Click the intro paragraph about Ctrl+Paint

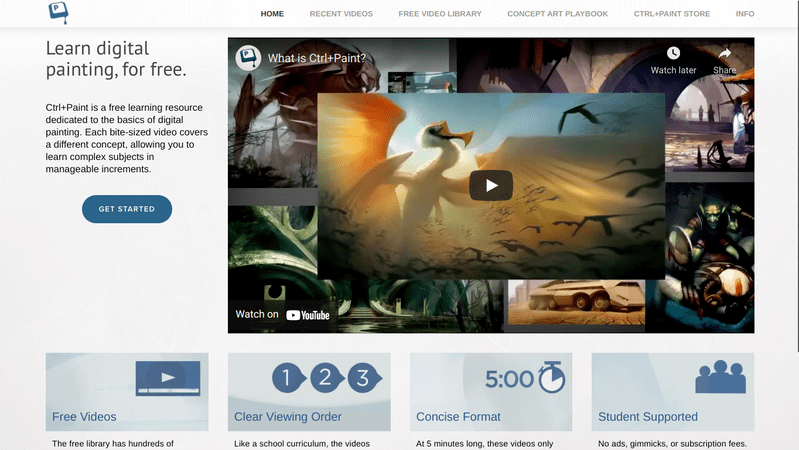127,138
